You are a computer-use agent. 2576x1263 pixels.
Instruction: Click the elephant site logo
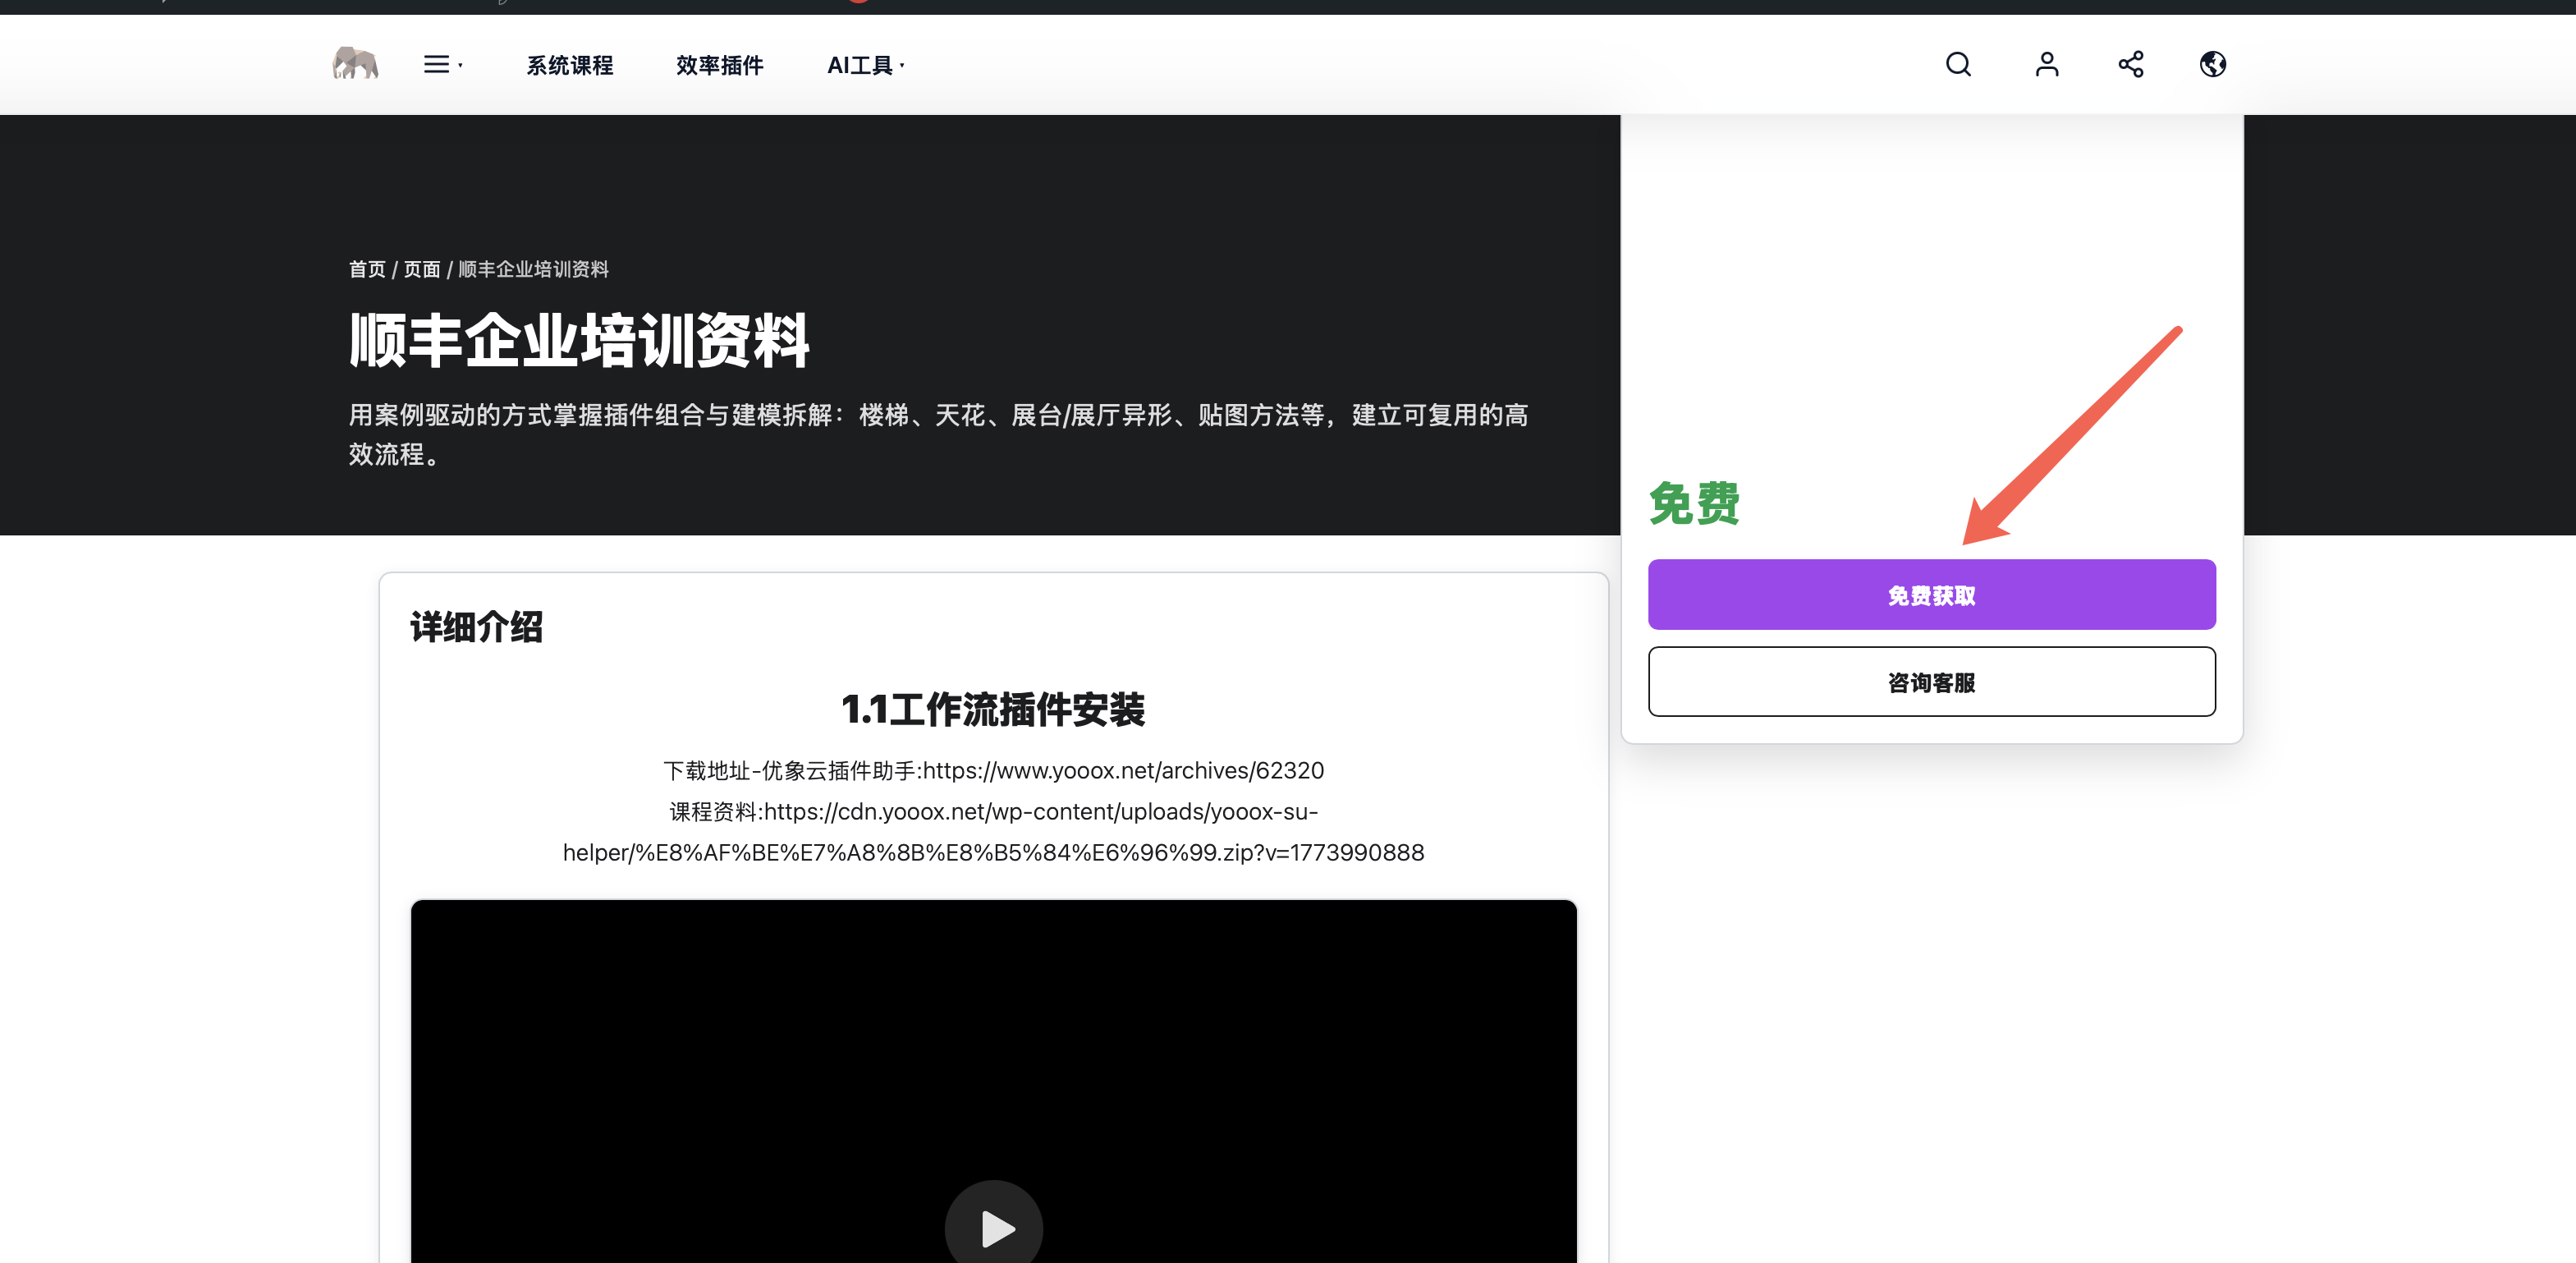(x=355, y=64)
